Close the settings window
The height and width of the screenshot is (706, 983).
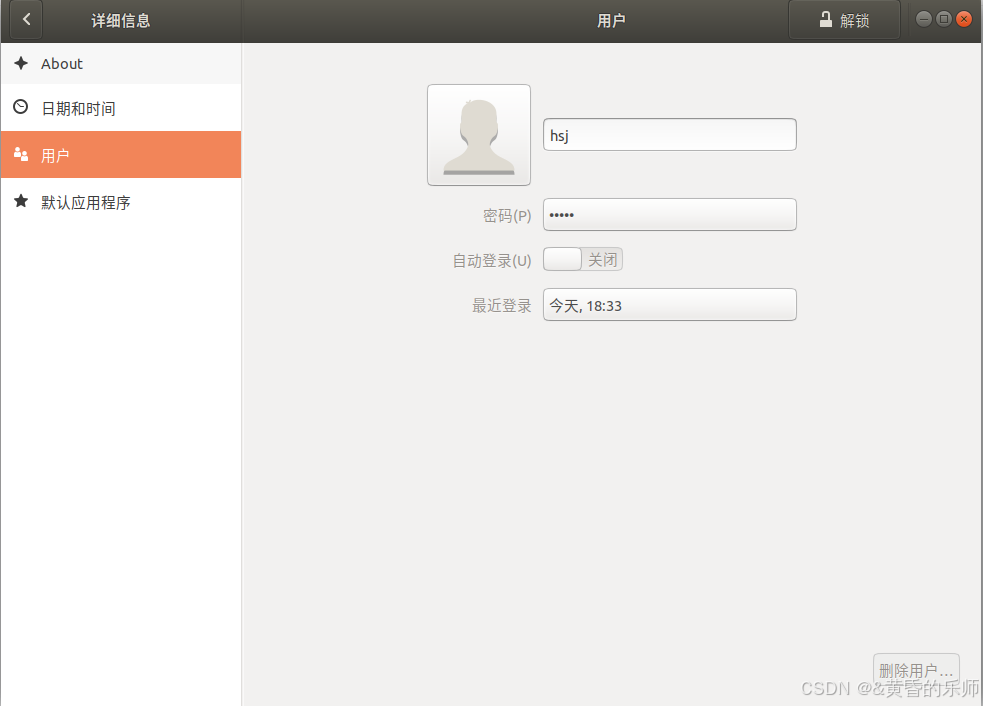[x=964, y=19]
